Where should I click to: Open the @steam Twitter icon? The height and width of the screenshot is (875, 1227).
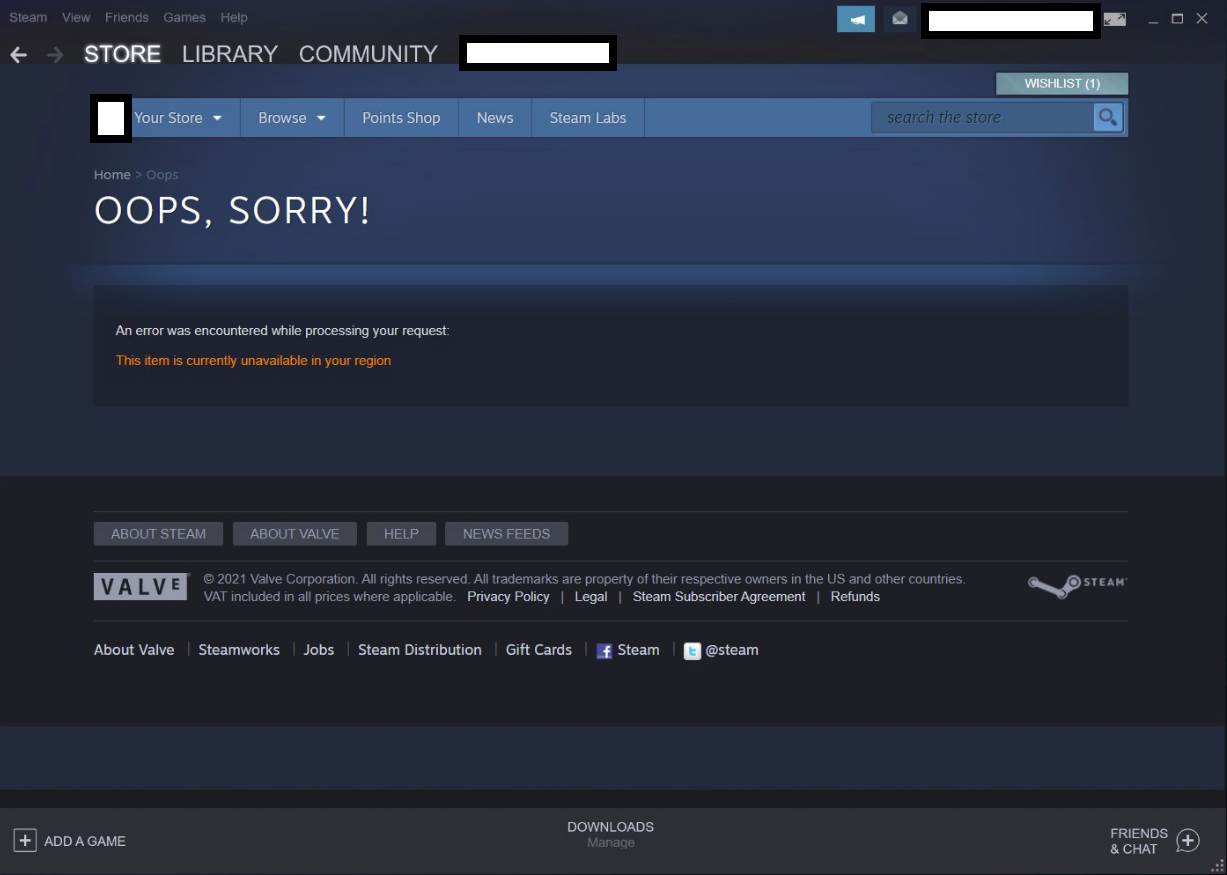point(692,650)
